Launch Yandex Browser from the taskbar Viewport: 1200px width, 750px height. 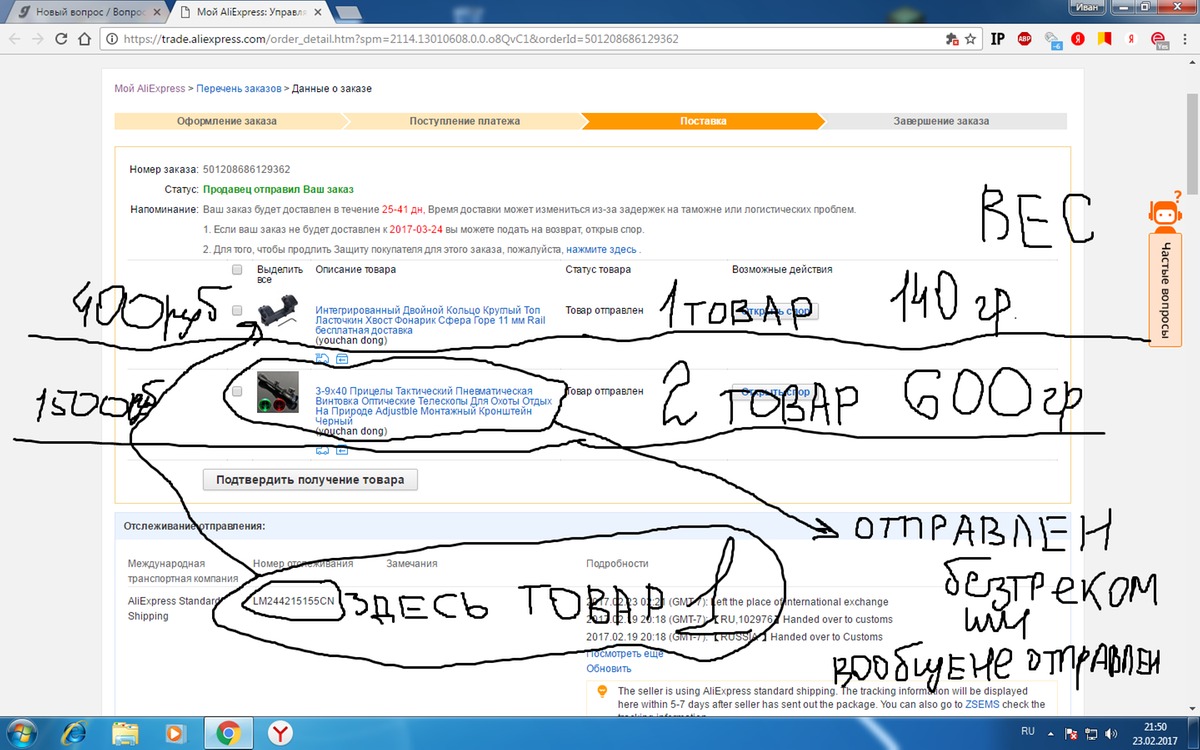(280, 733)
